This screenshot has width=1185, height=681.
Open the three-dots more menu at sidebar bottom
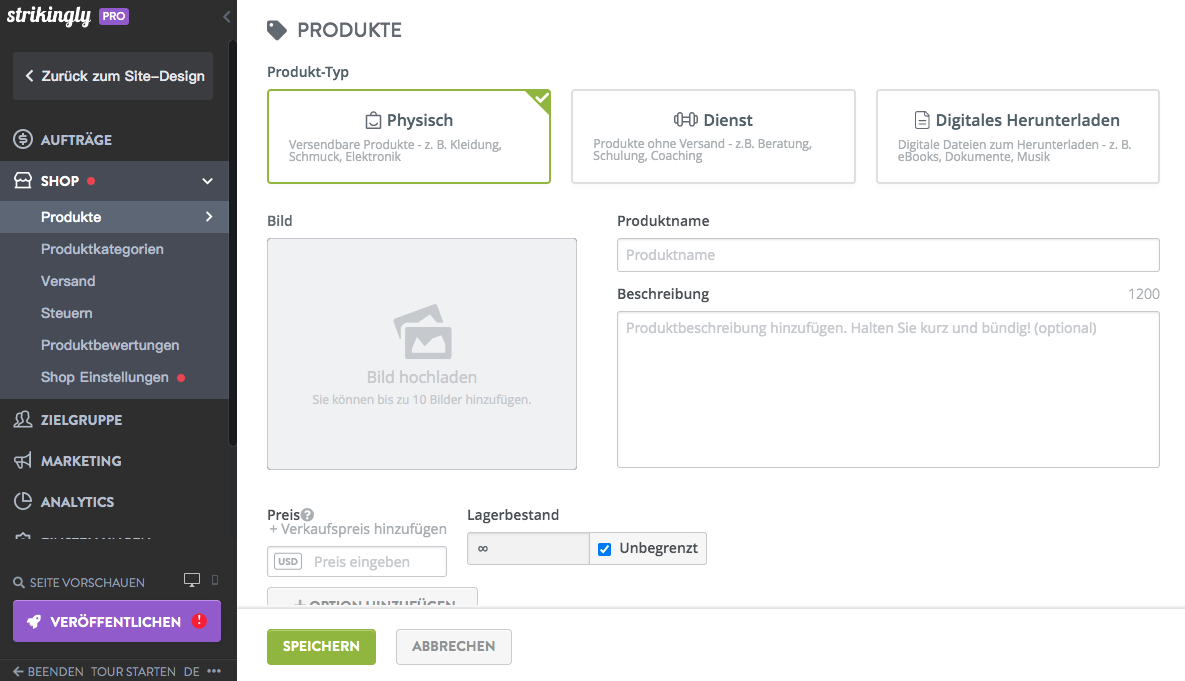click(214, 671)
